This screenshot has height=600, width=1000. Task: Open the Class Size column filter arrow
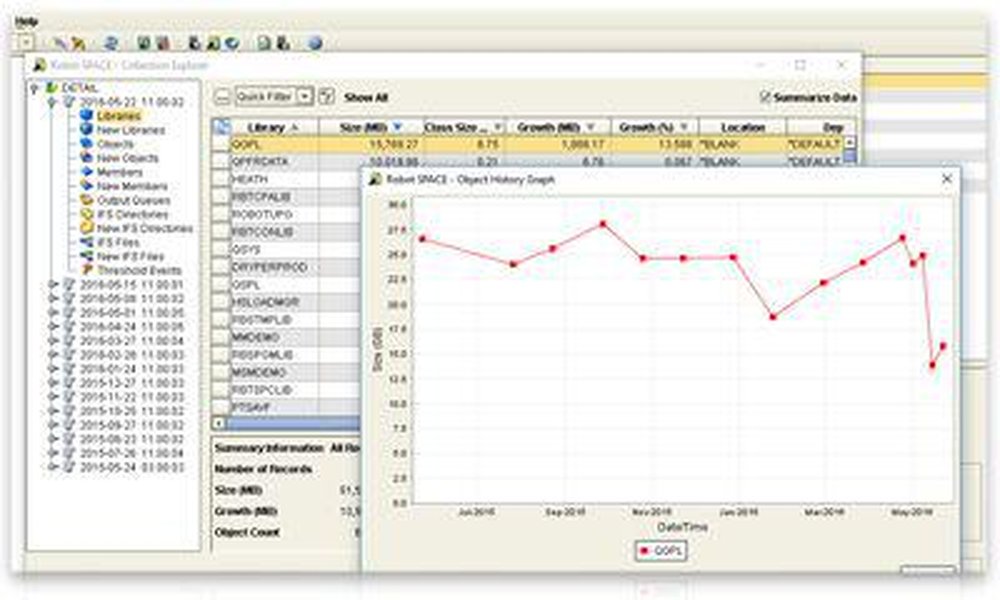tap(497, 128)
